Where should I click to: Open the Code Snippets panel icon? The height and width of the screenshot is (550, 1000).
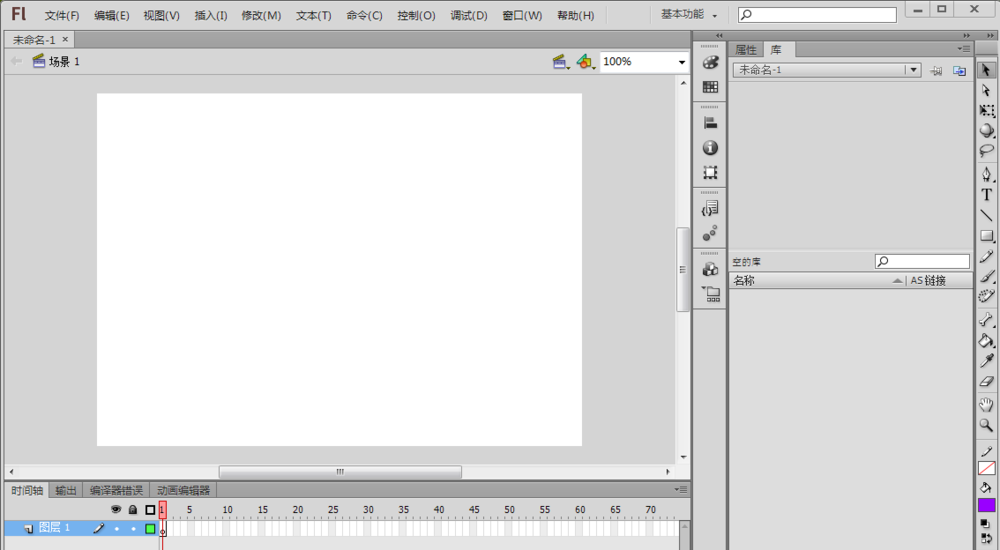pos(710,208)
